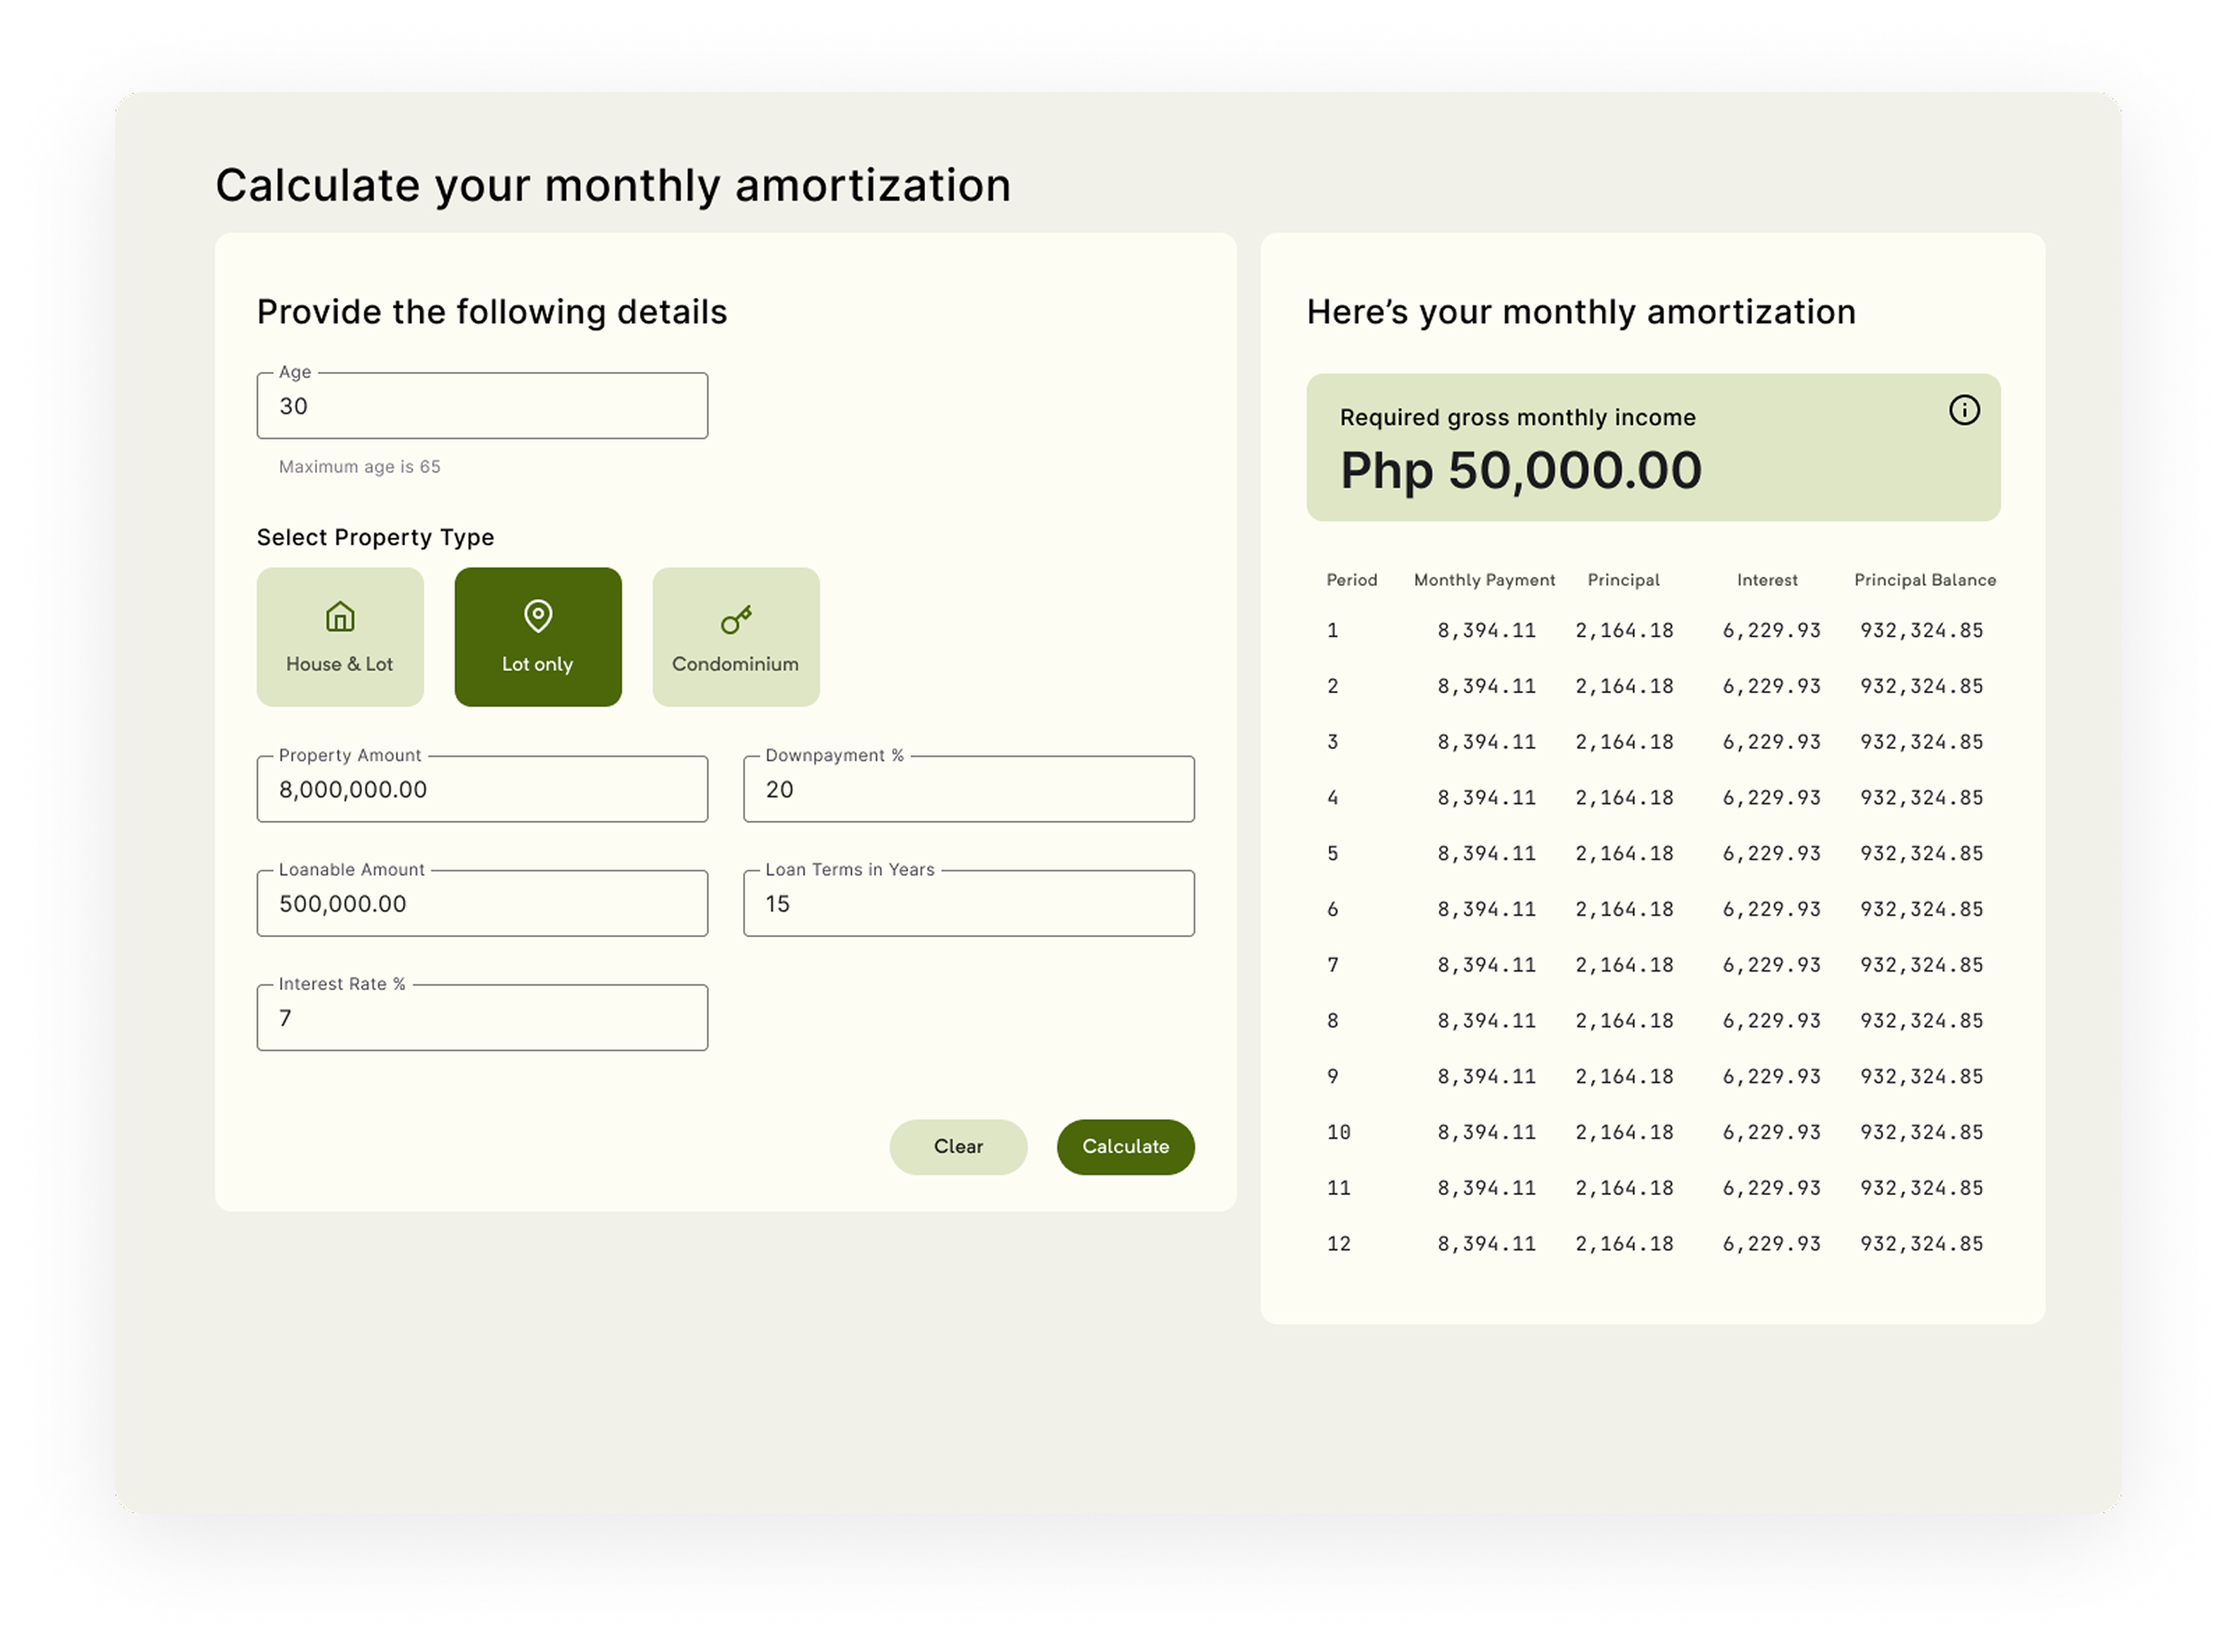This screenshot has width=2237, height=1652.
Task: Click the Required gross monthly income card
Action: pos(1652,448)
